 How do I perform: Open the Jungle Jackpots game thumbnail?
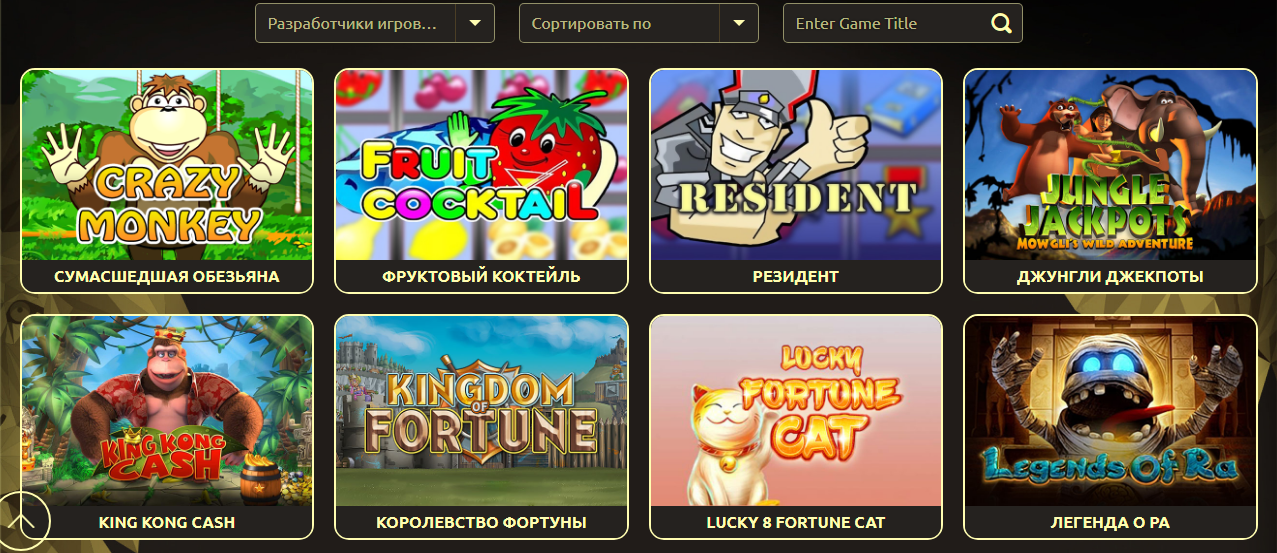[x=1110, y=165]
